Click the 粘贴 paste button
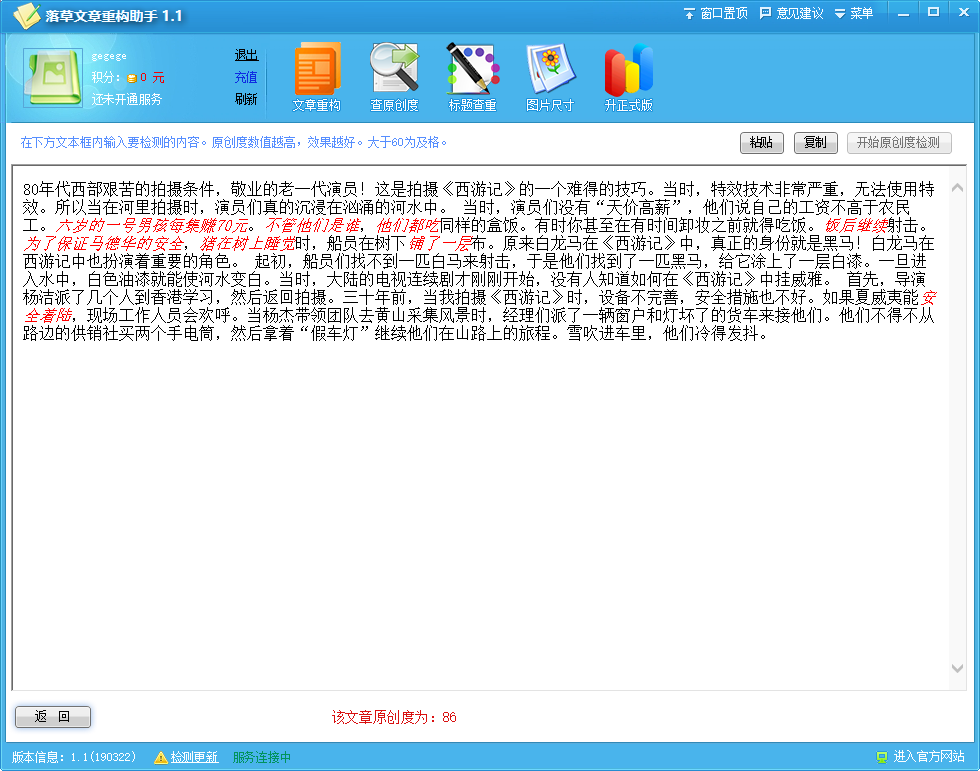This screenshot has height=771, width=980. [761, 142]
